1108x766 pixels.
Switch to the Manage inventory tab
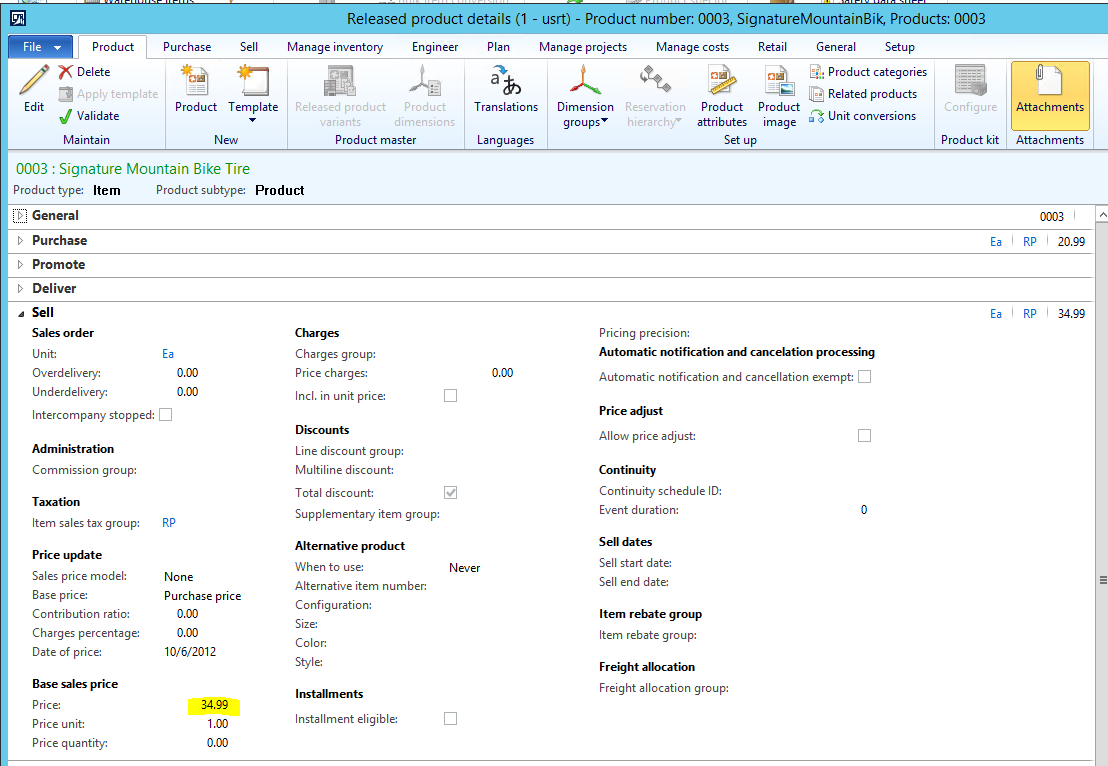[334, 47]
